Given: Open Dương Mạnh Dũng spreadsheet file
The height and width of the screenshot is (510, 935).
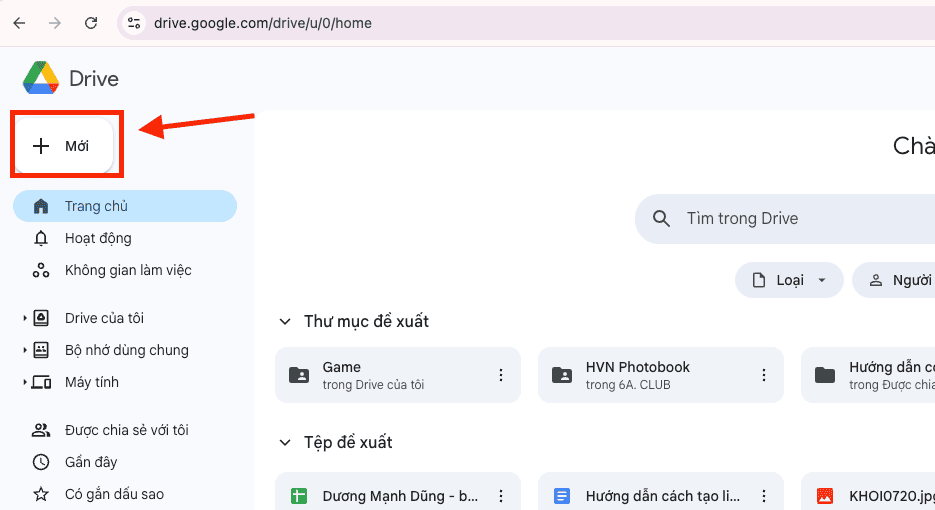Looking at the screenshot, I should pyautogui.click(x=398, y=492).
